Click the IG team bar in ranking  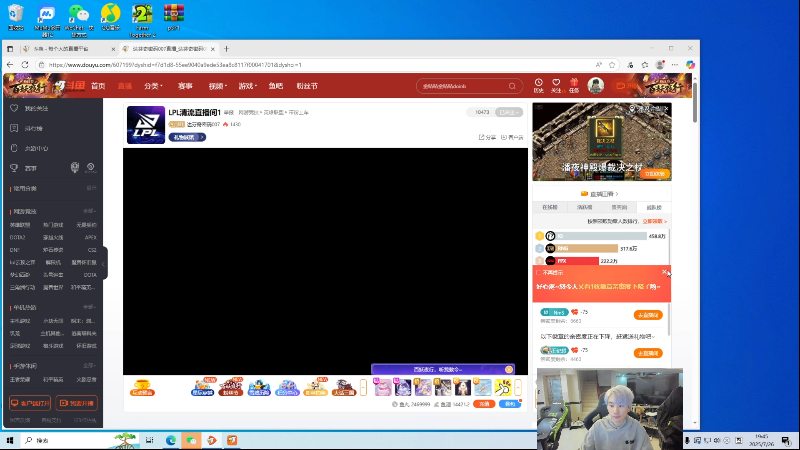coord(601,236)
